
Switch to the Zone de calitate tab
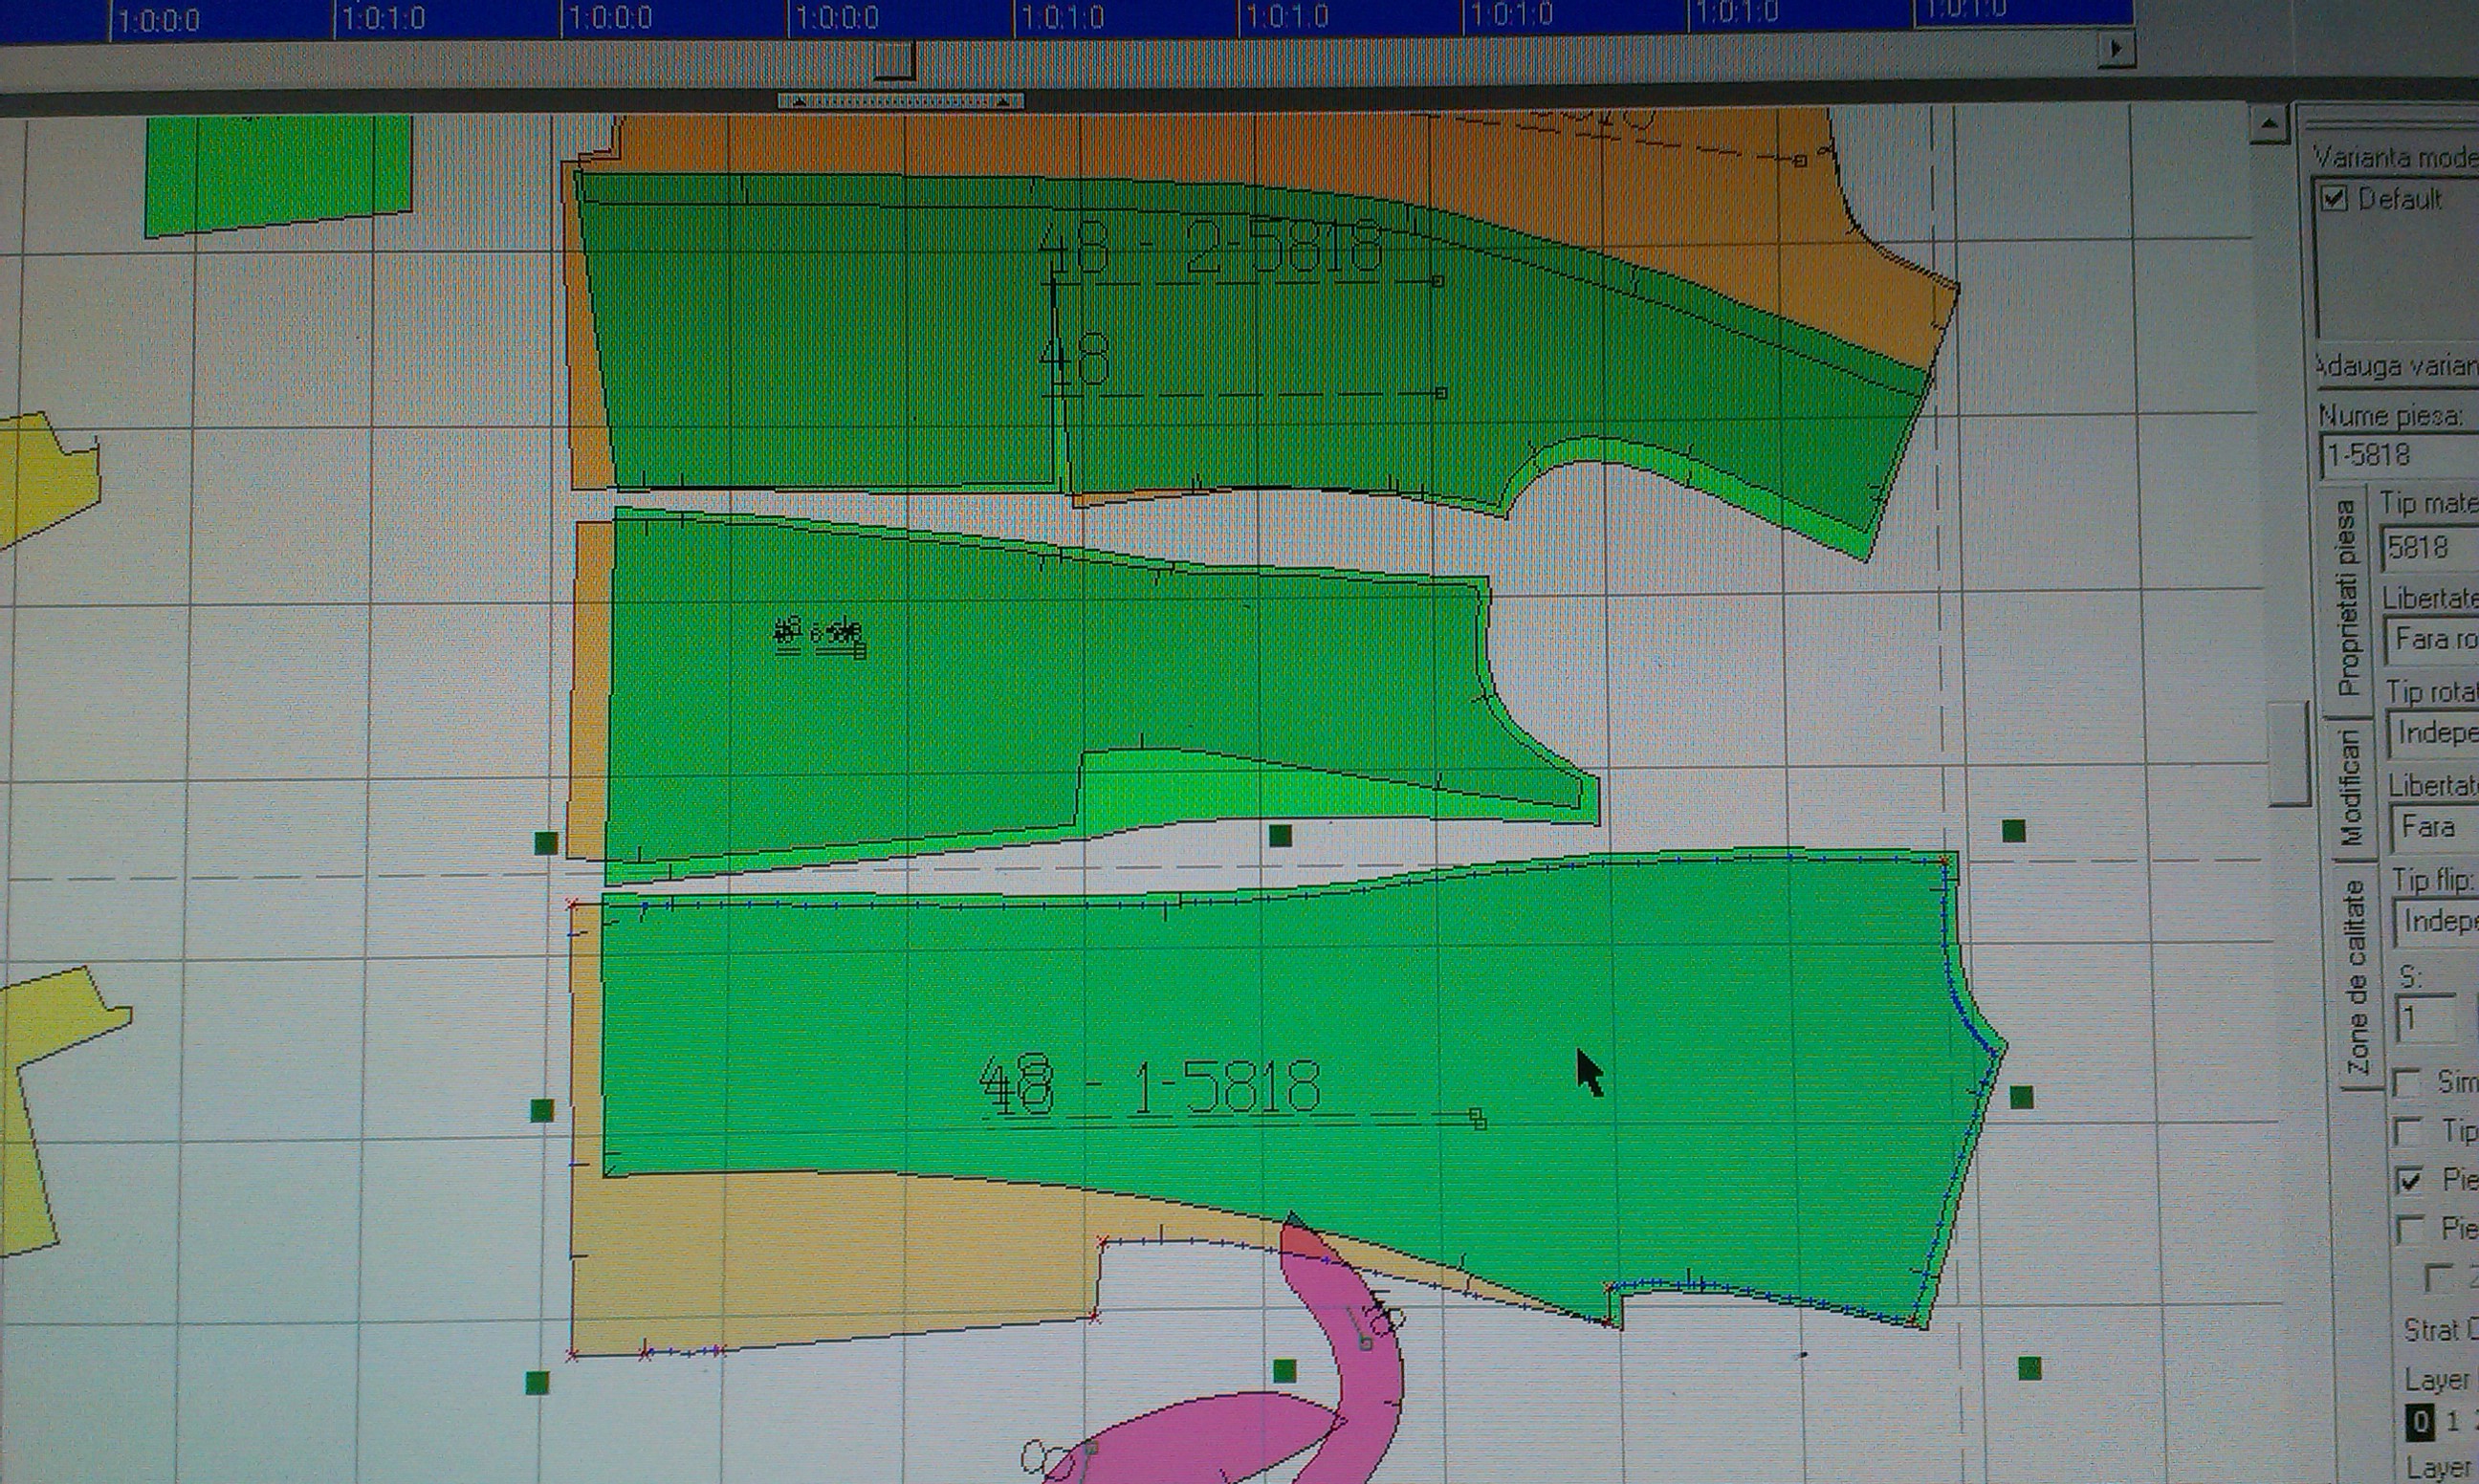click(x=2357, y=977)
